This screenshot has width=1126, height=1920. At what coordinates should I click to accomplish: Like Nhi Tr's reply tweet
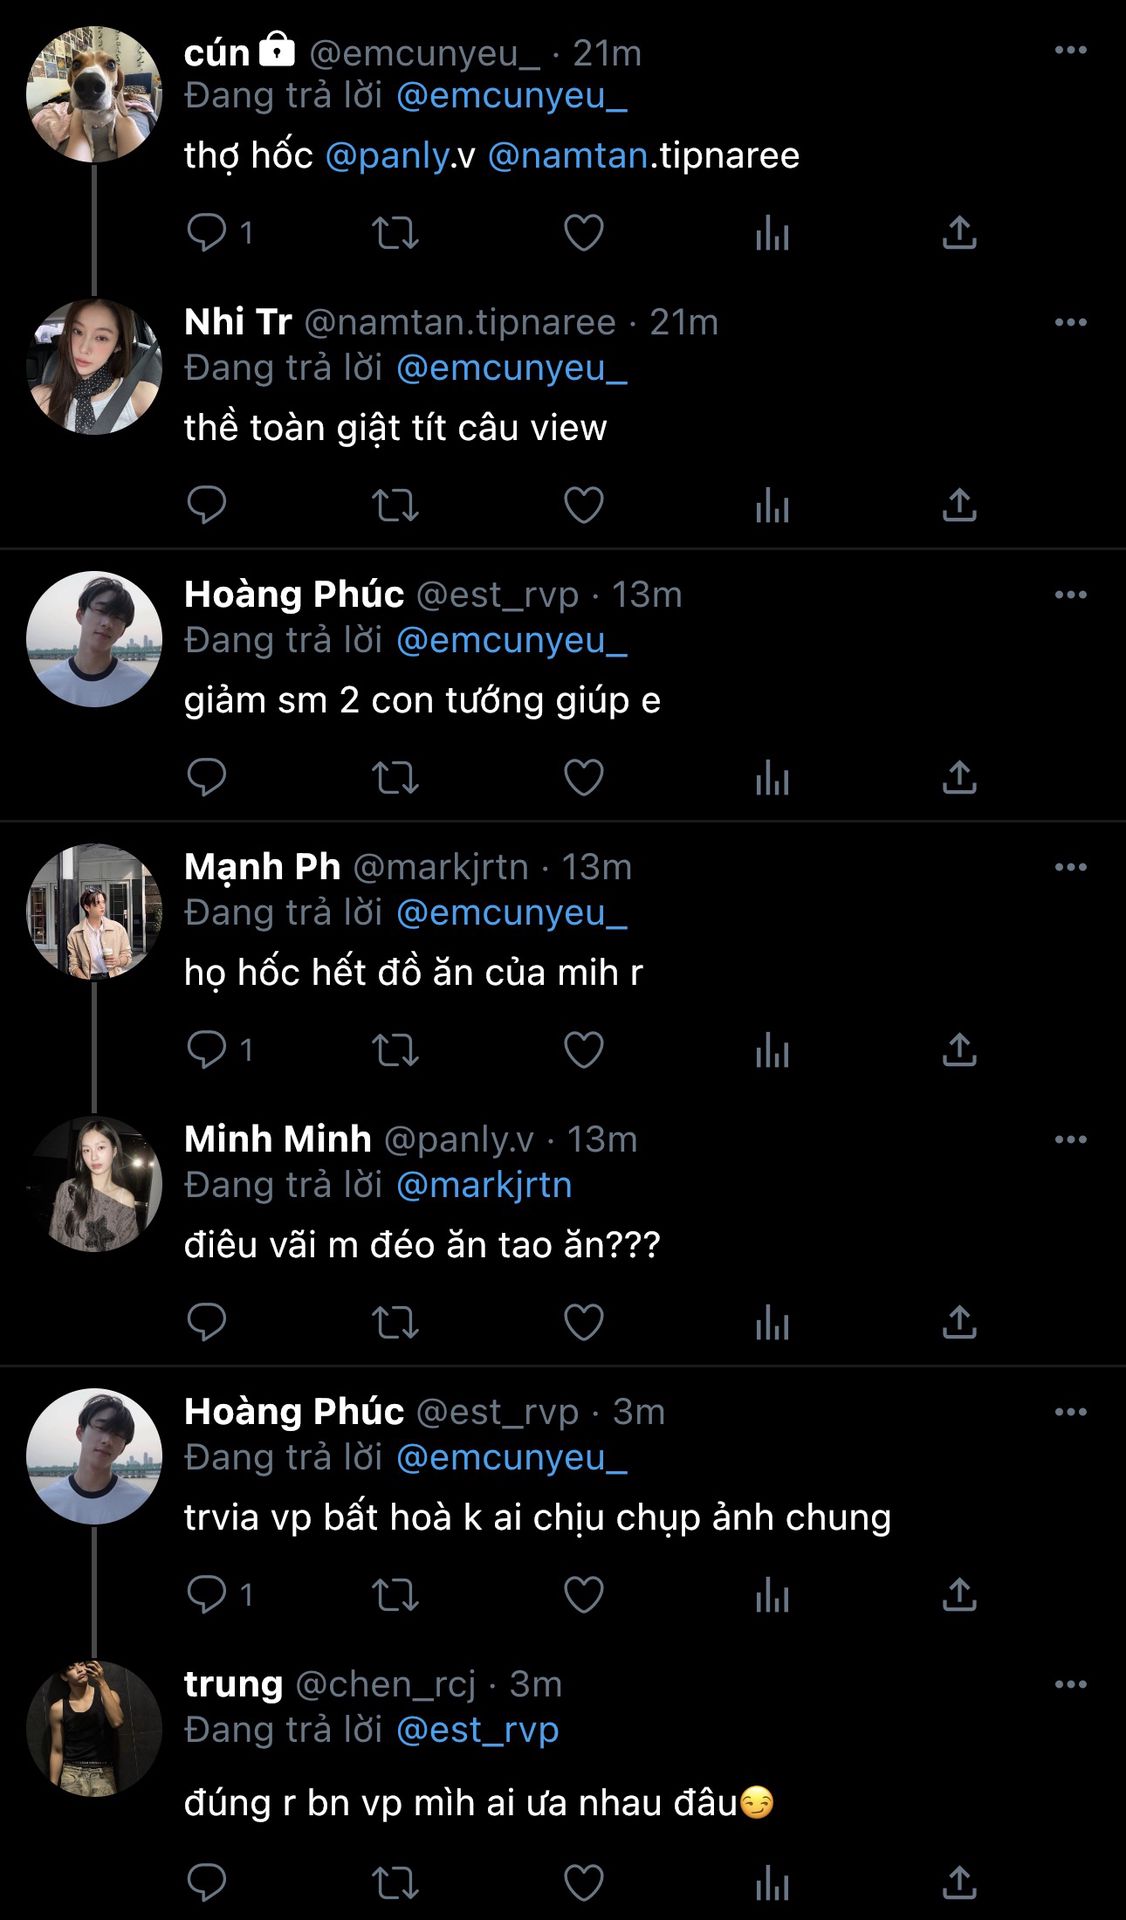584,505
